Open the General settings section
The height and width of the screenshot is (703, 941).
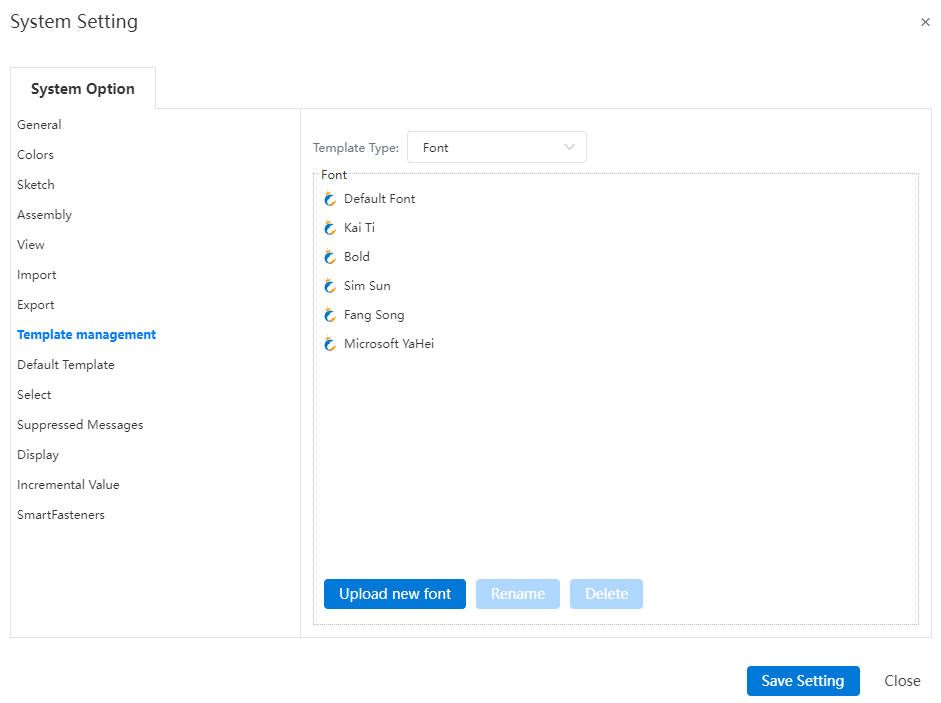click(x=39, y=125)
